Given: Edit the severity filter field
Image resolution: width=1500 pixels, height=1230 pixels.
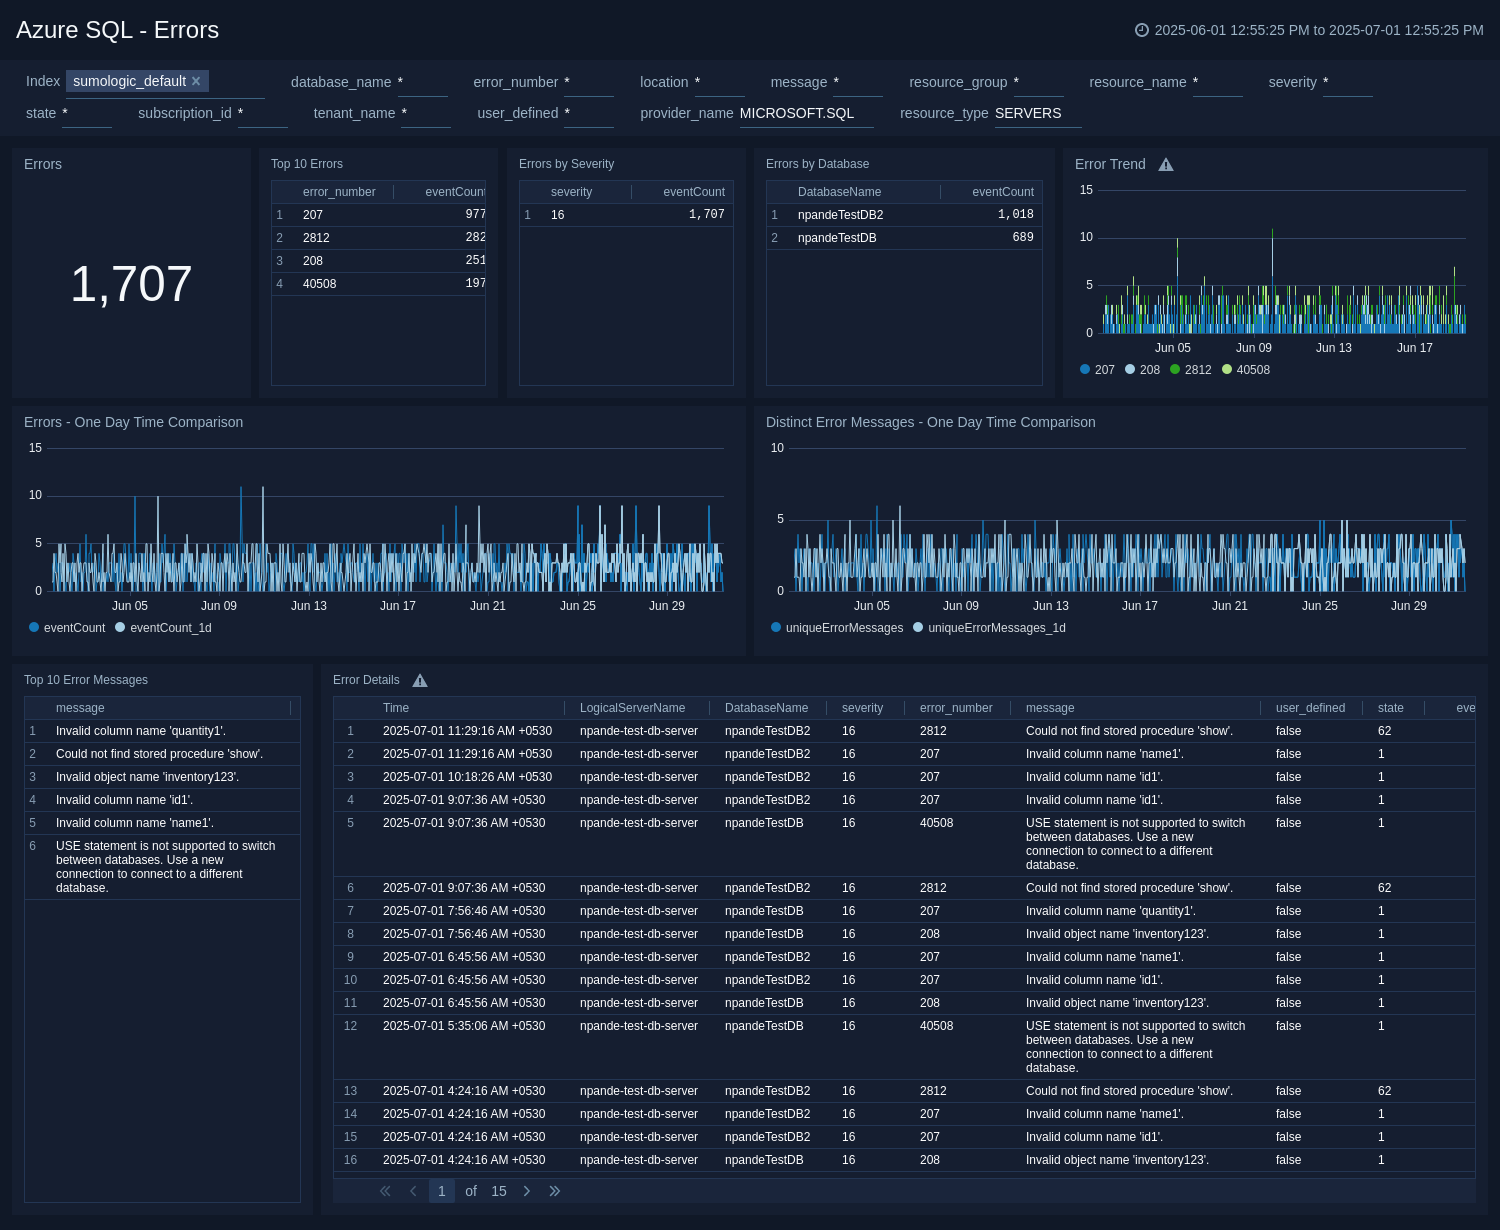Looking at the screenshot, I should 1348,83.
